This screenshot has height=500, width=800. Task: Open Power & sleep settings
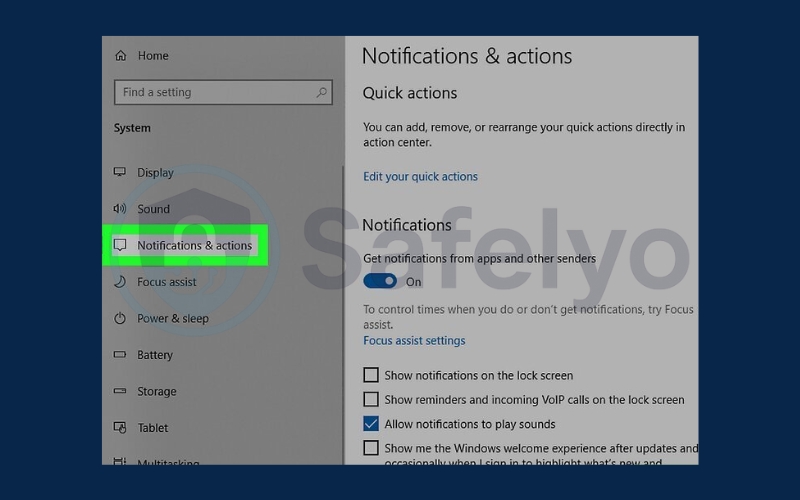point(172,318)
